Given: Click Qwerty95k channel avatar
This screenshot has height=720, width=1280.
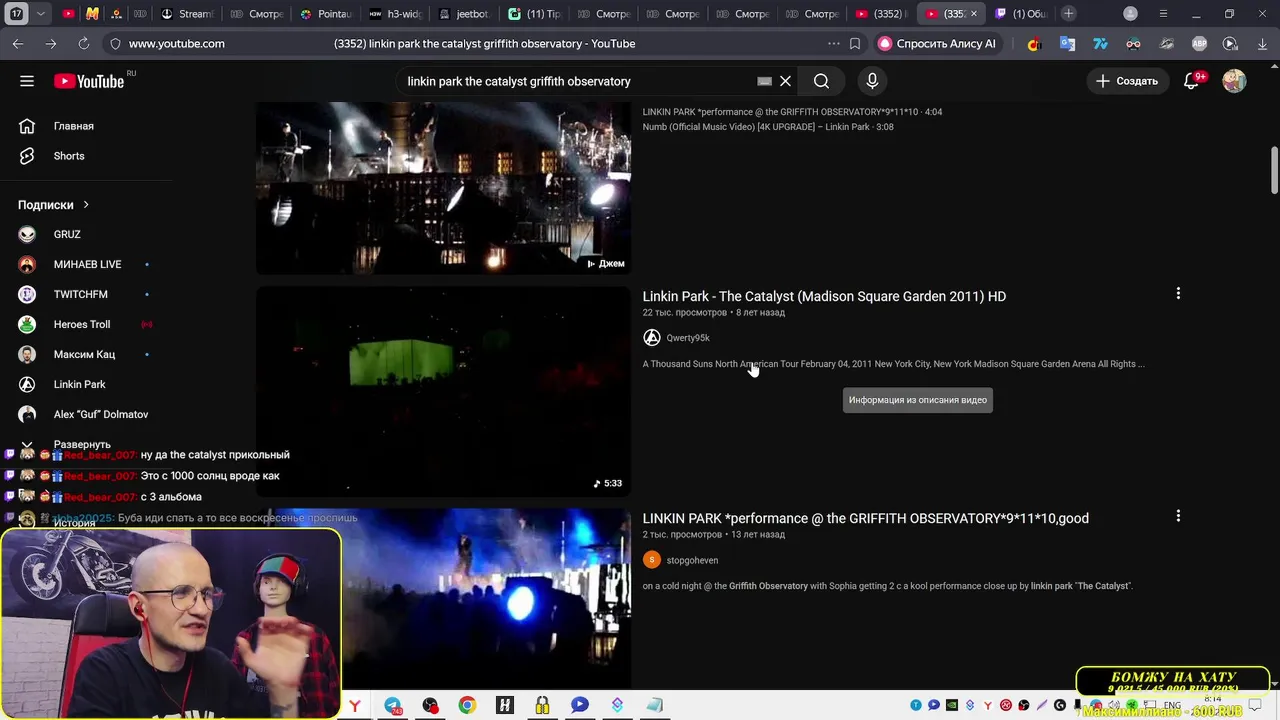Looking at the screenshot, I should click(x=652, y=338).
